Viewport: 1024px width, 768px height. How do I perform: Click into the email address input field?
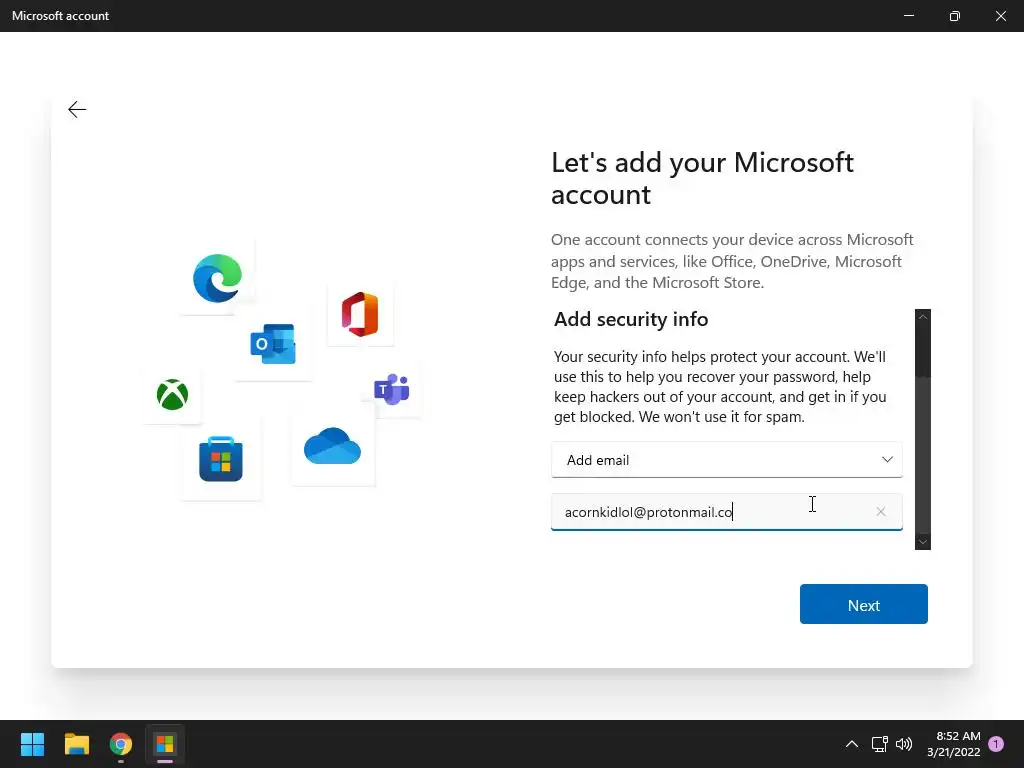pyautogui.click(x=727, y=512)
